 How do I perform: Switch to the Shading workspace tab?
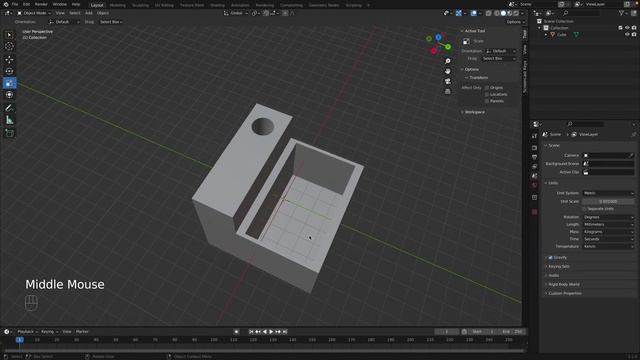217,5
